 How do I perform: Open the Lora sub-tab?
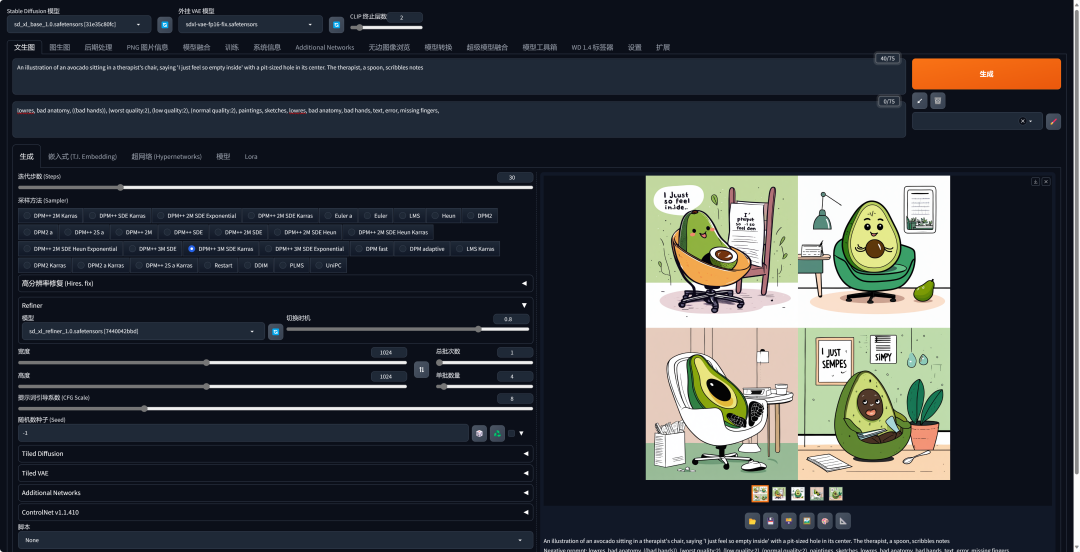[x=251, y=156]
